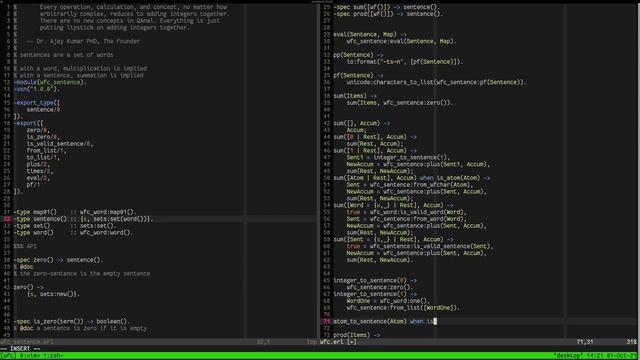The image size is (640, 360).
Task: Click the '%%% API' comment line
Action: coord(25,246)
